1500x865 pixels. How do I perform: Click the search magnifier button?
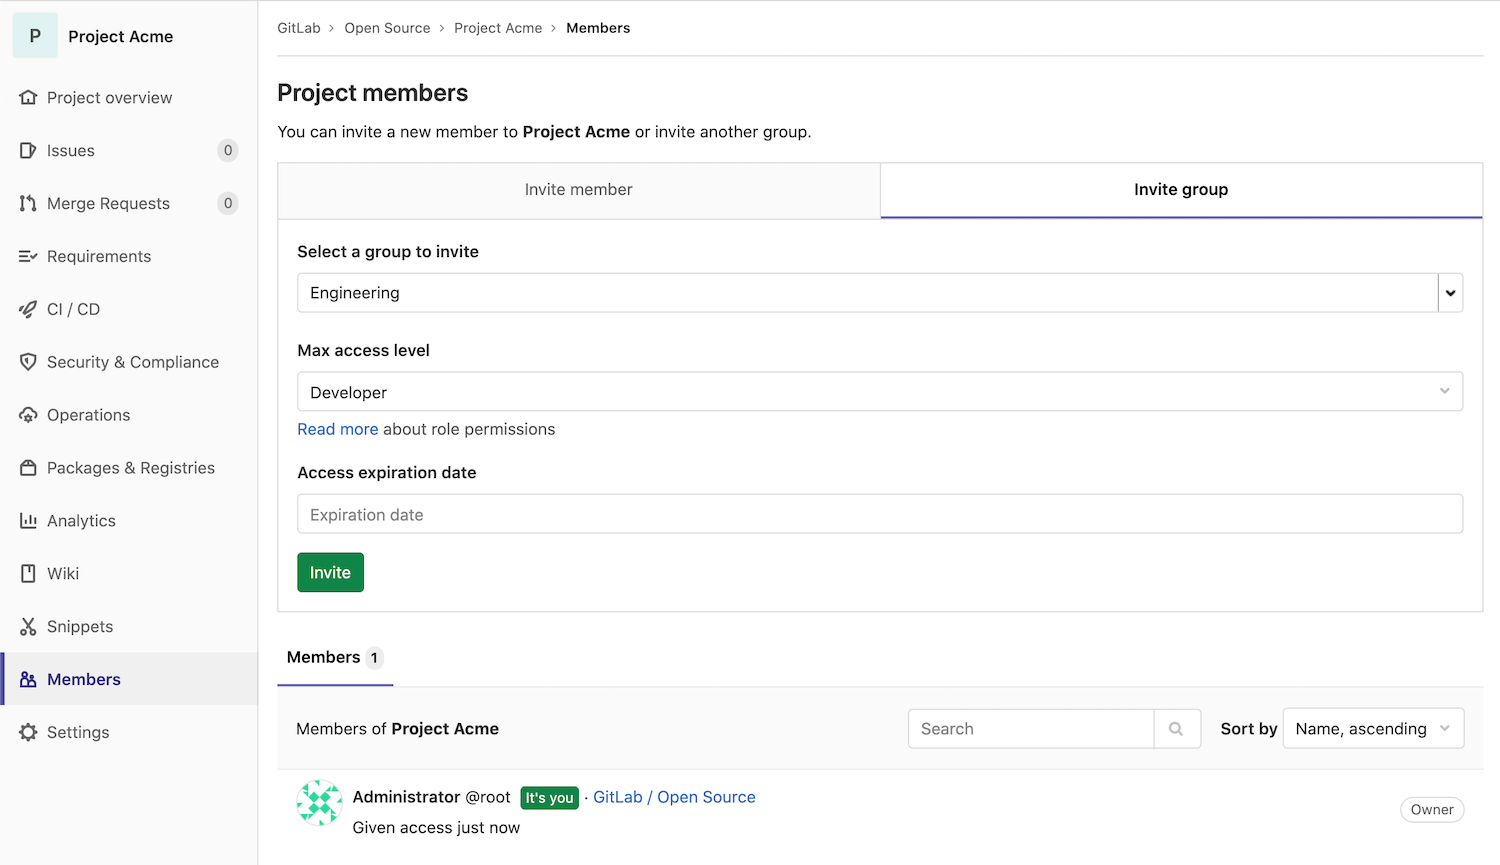click(x=1176, y=729)
